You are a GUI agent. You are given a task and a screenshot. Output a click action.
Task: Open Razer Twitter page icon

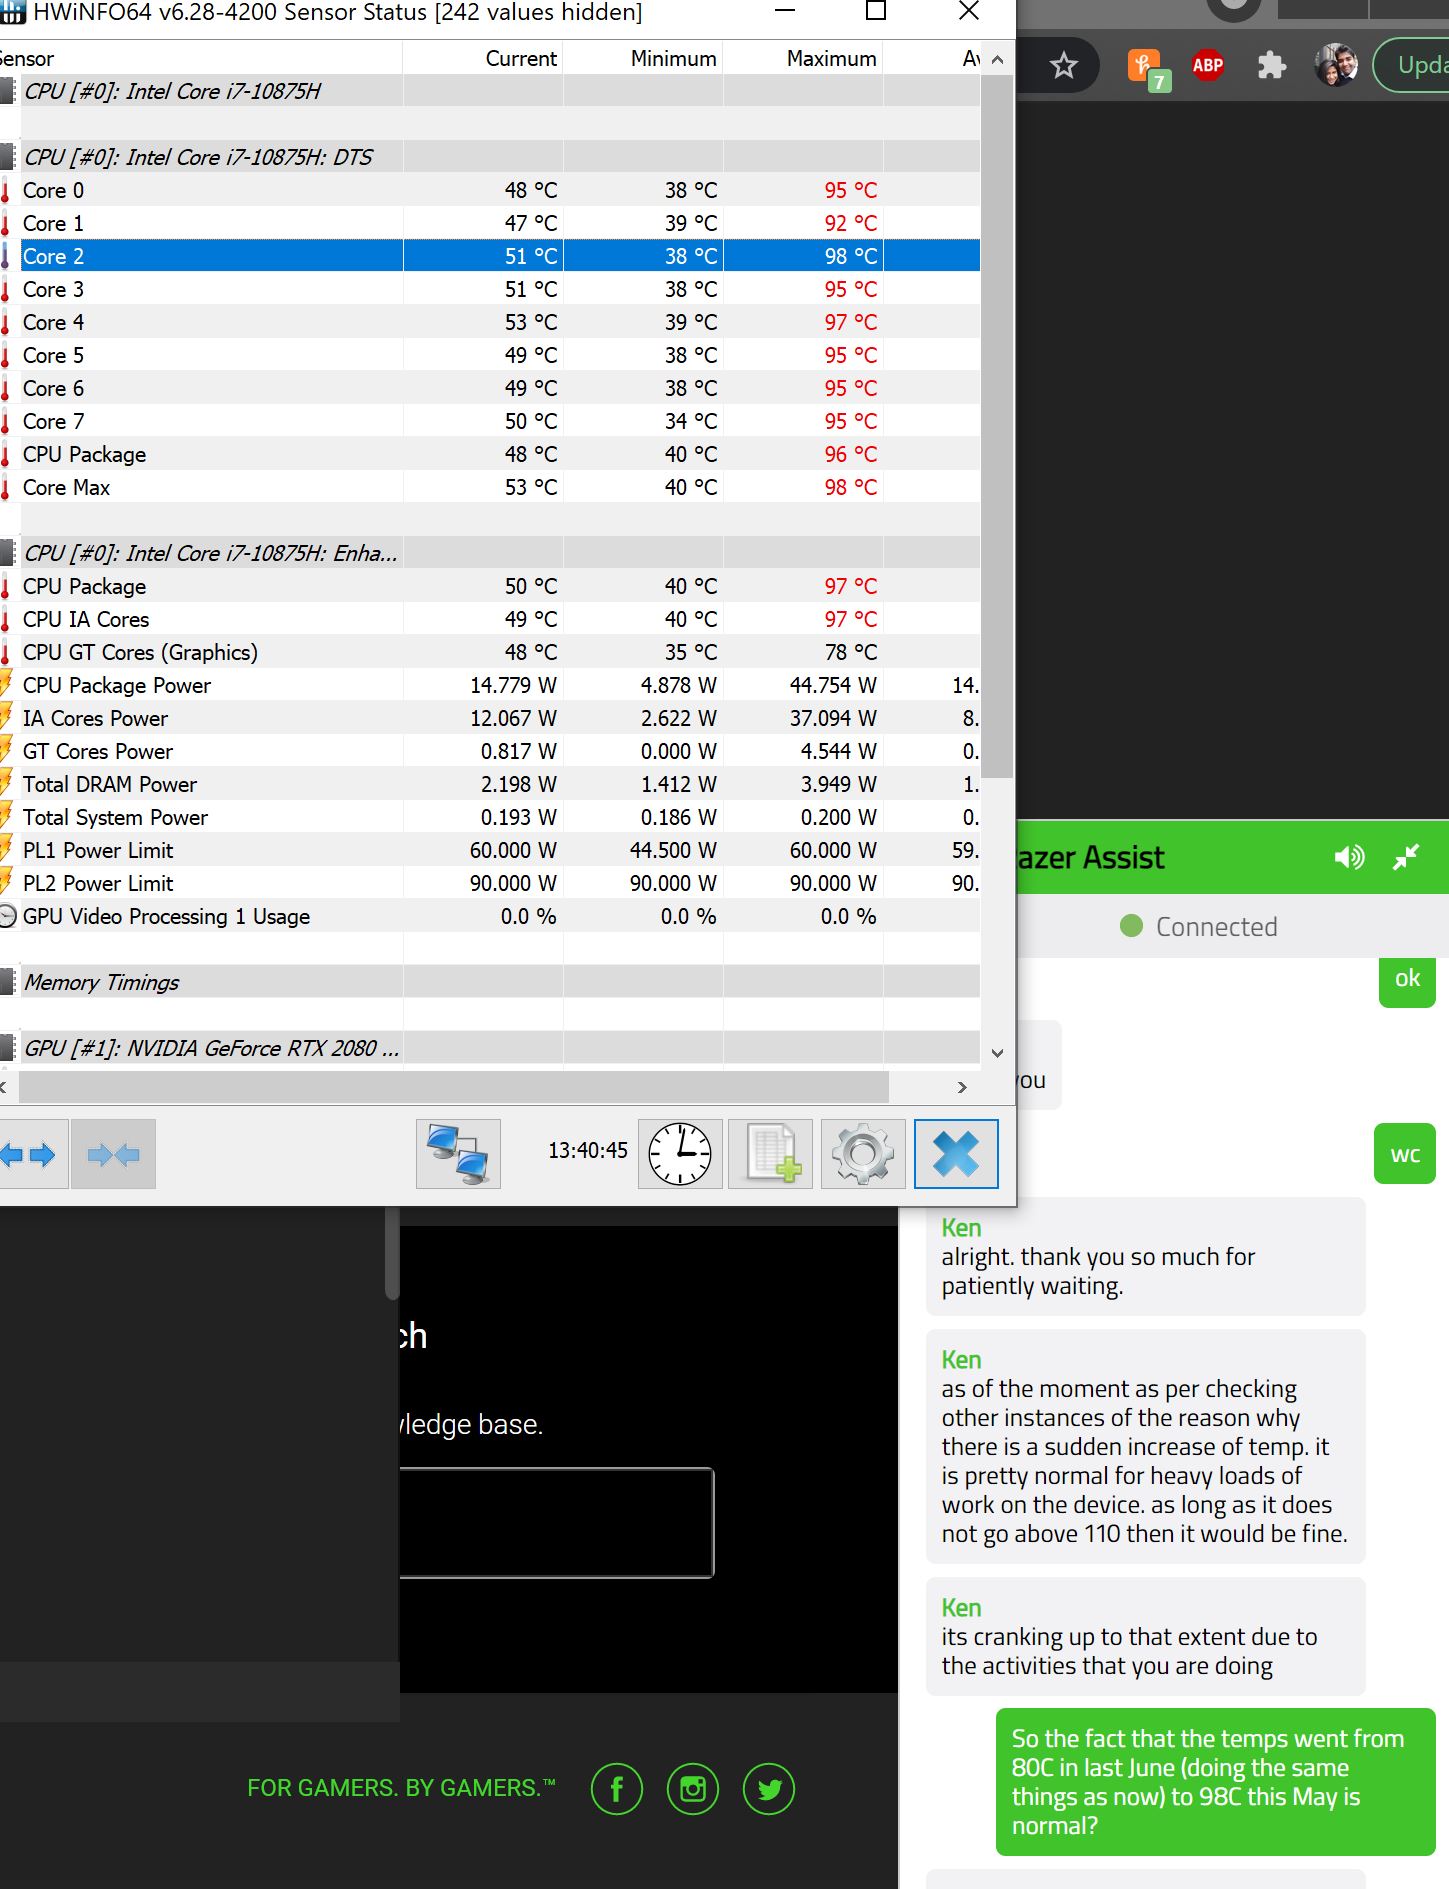[769, 1789]
